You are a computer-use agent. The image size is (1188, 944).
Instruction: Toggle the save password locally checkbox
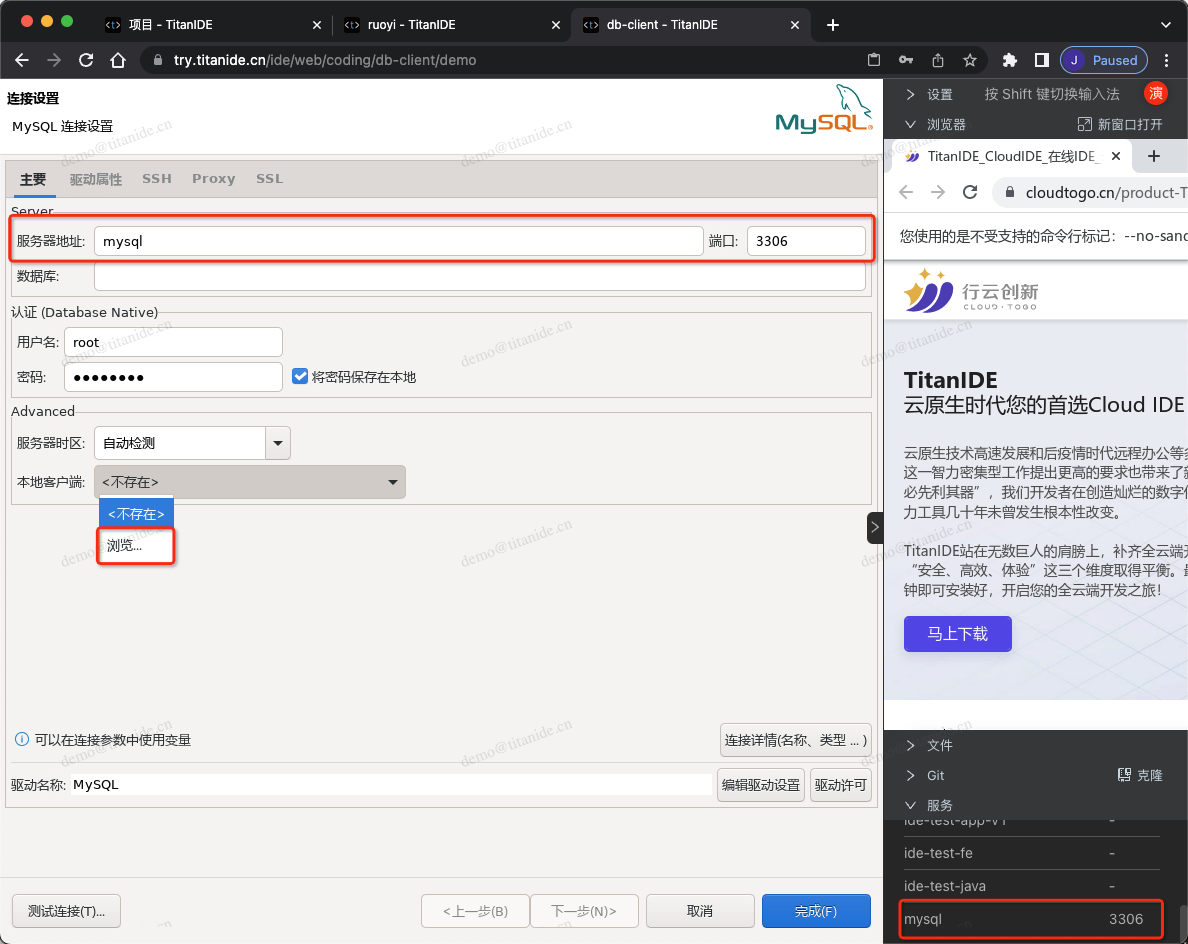click(299, 377)
